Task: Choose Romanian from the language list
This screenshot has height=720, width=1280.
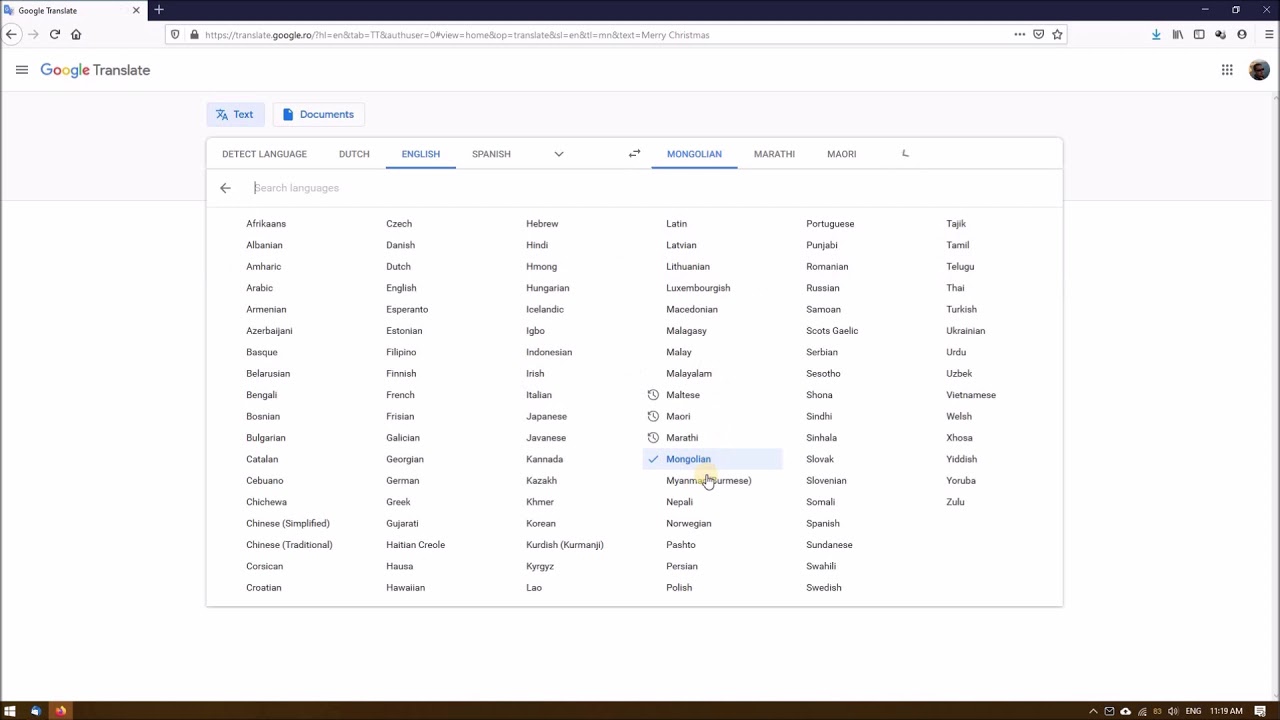Action: pos(827,267)
